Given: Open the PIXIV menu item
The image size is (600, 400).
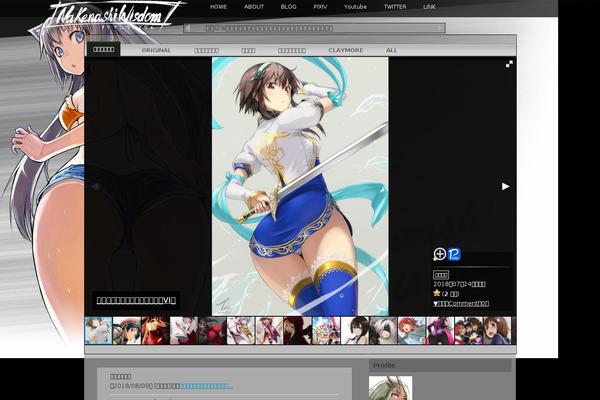Looking at the screenshot, I should click(x=320, y=7).
